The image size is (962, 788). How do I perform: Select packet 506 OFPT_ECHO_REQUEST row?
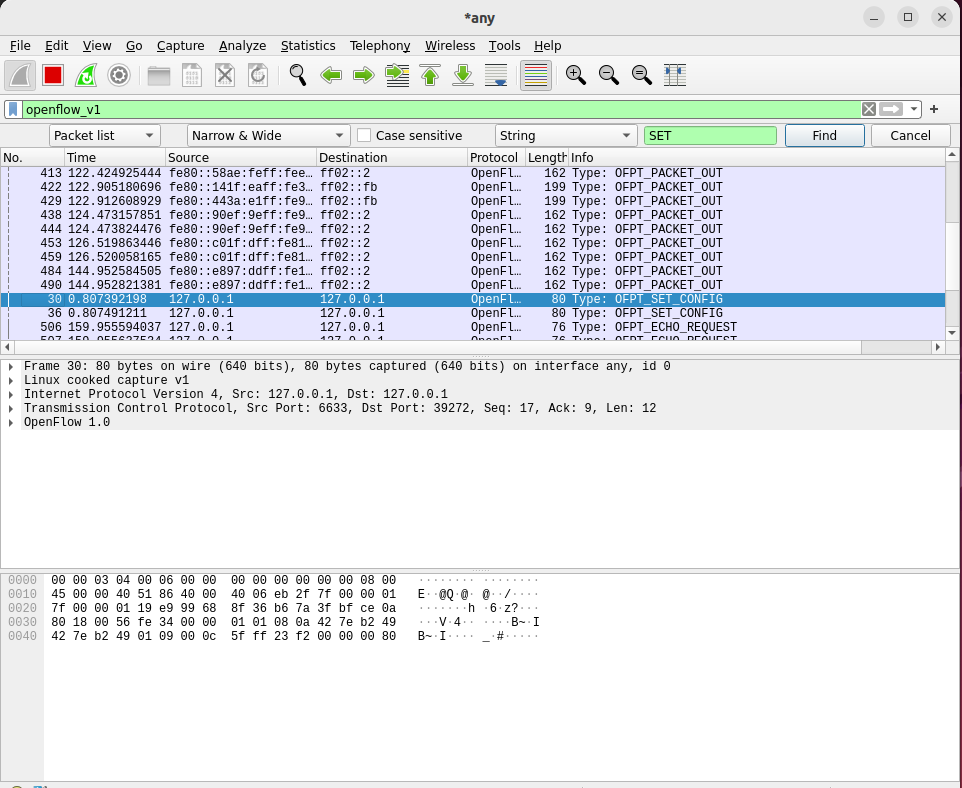[472, 327]
